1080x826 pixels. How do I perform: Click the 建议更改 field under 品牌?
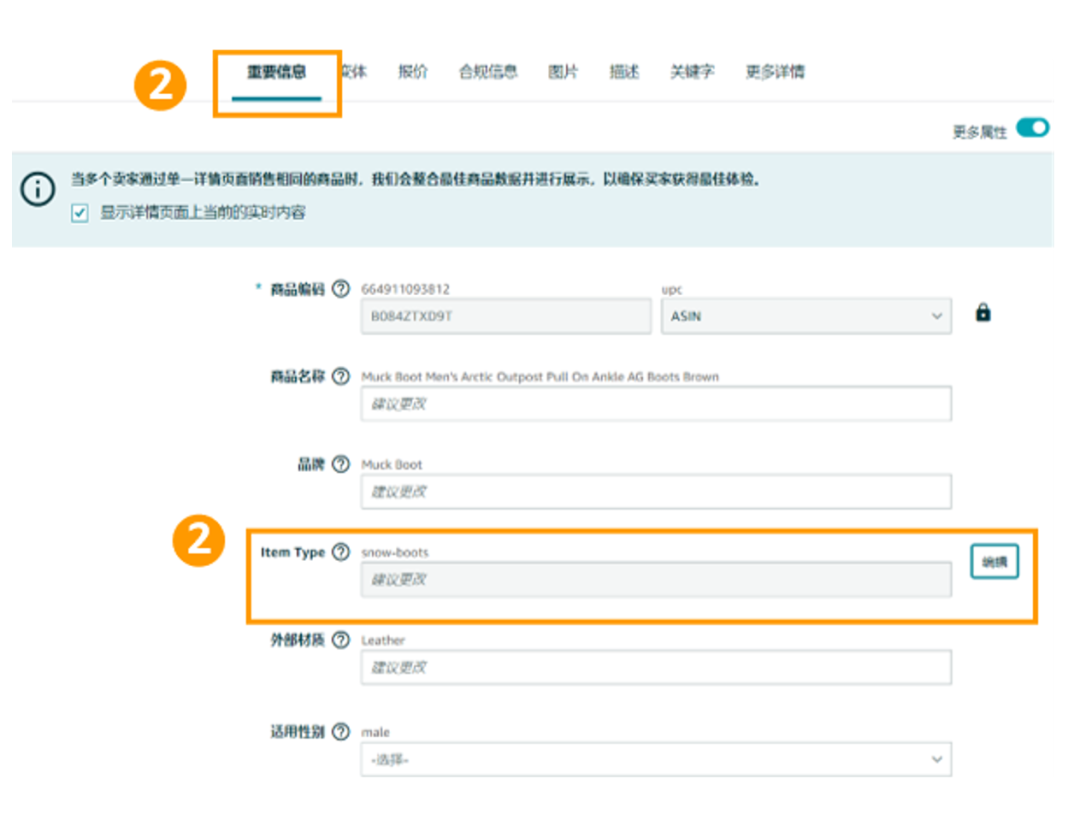(x=655, y=491)
